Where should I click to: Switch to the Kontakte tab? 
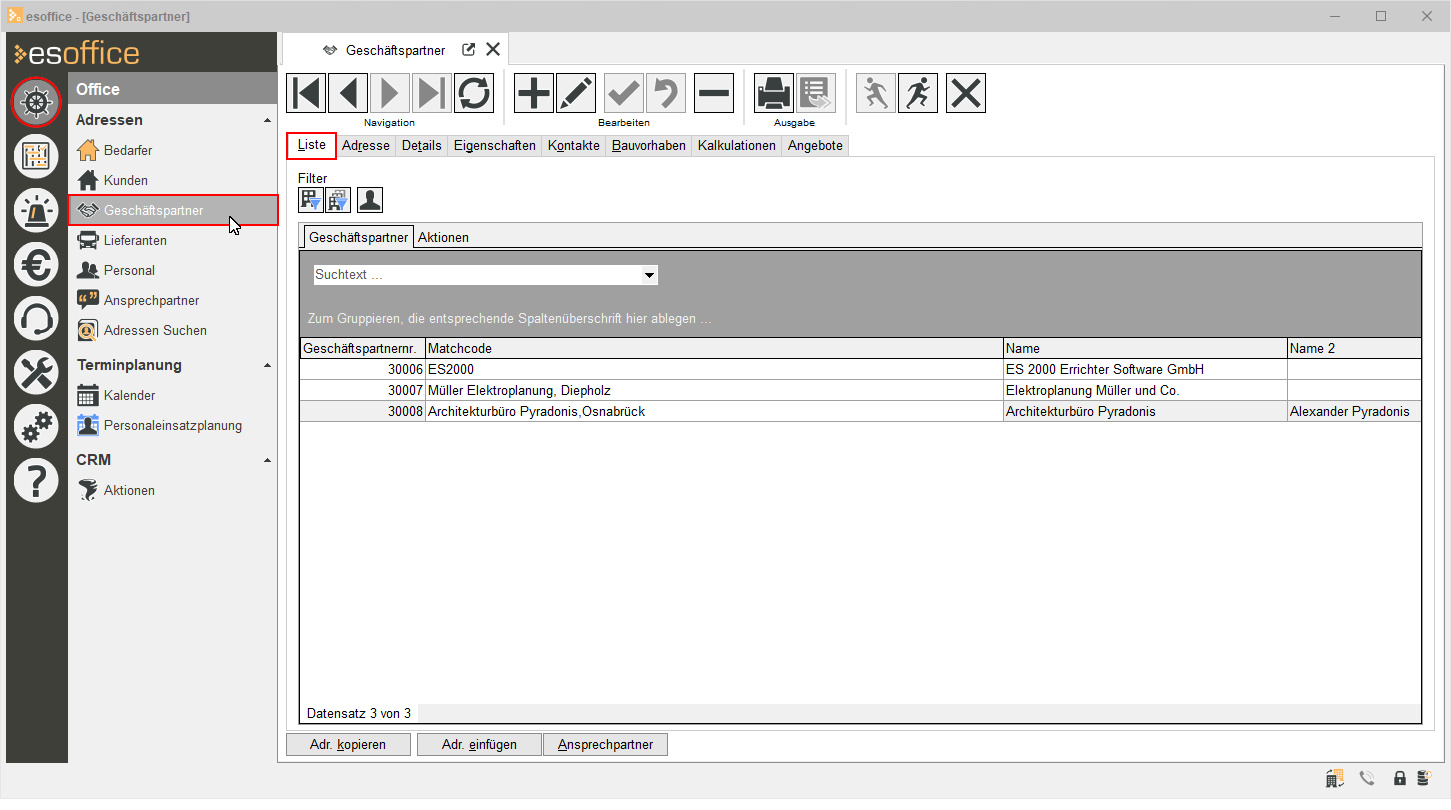coord(574,146)
